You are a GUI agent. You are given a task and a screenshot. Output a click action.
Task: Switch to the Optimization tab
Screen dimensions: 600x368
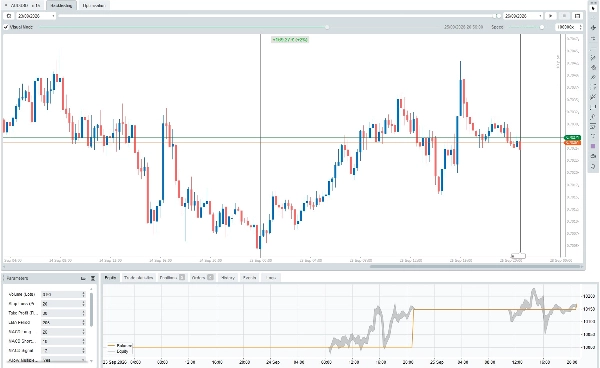click(94, 5)
